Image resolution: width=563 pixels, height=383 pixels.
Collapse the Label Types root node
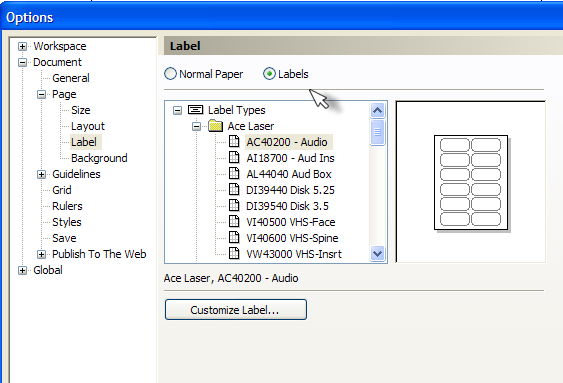pos(177,110)
